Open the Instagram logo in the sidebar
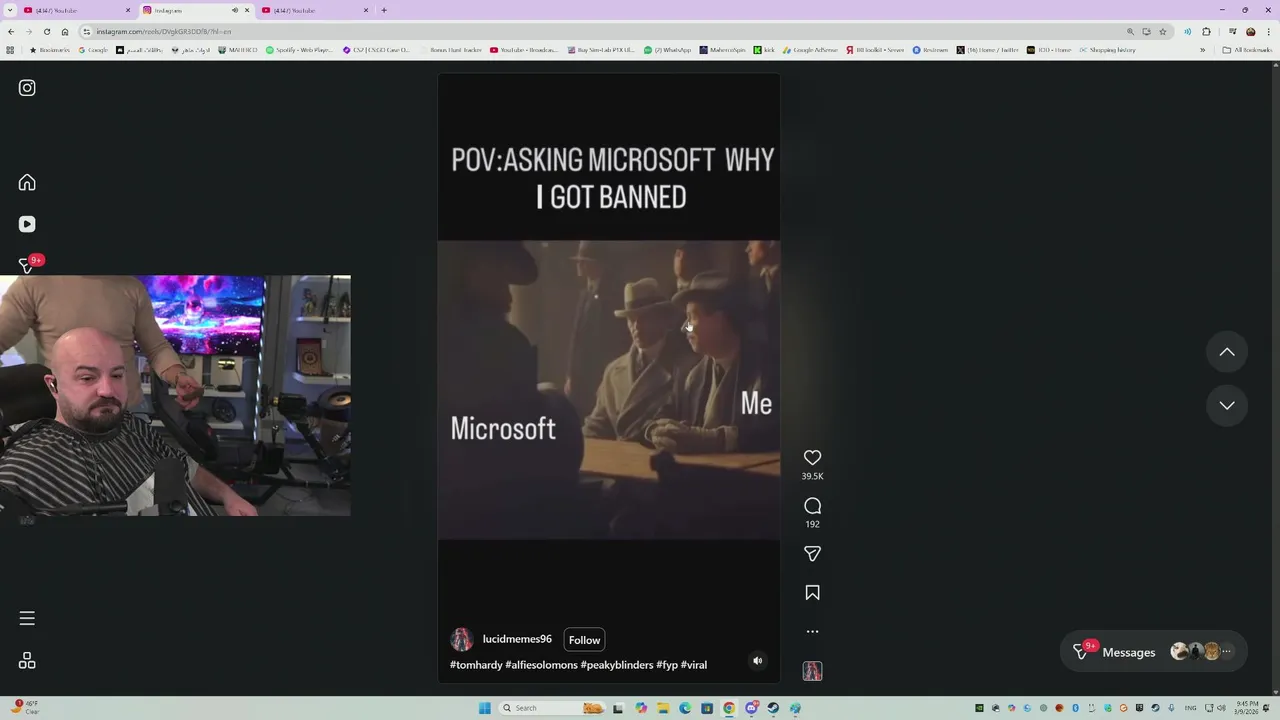Image resolution: width=1280 pixels, height=720 pixels. point(27,88)
